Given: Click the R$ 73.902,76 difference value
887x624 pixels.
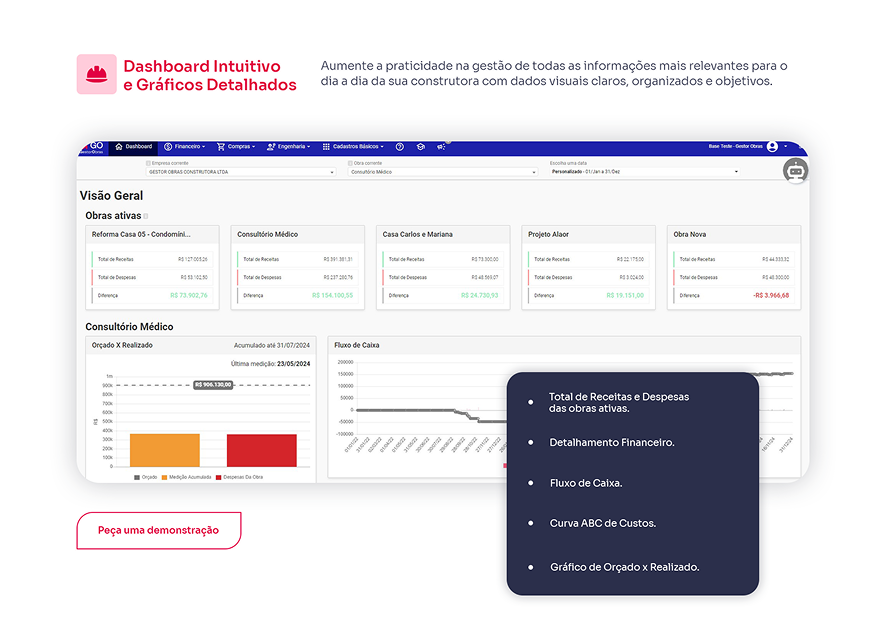Looking at the screenshot, I should (189, 295).
